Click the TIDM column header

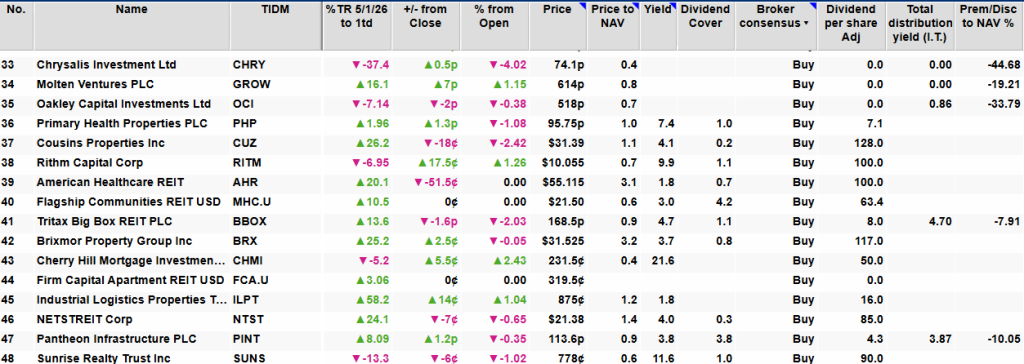[275, 25]
